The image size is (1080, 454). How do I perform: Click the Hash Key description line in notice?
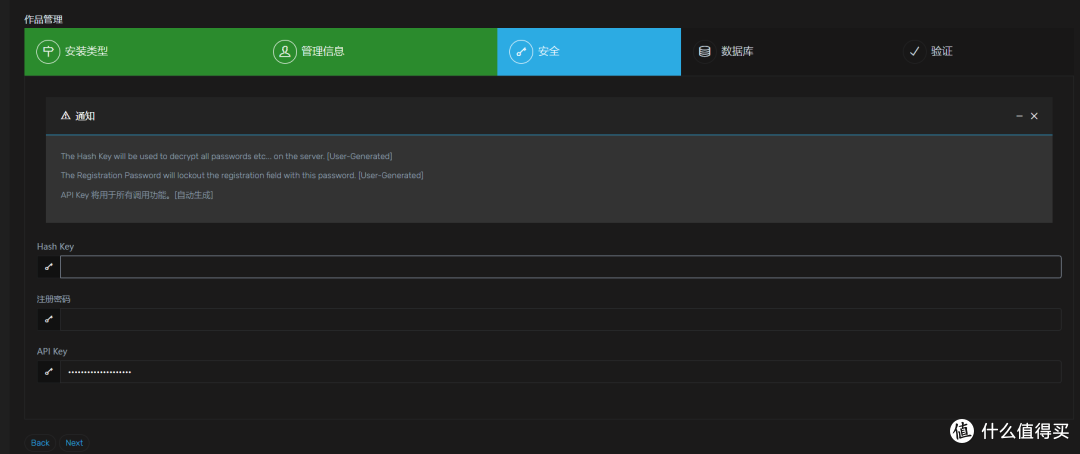coord(227,156)
